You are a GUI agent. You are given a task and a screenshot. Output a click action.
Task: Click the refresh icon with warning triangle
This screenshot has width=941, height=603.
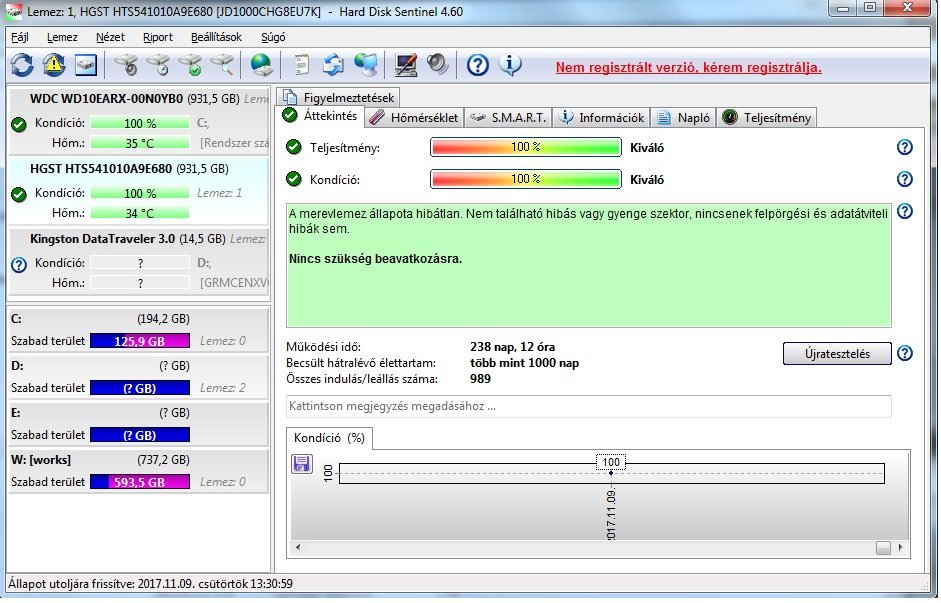click(54, 65)
